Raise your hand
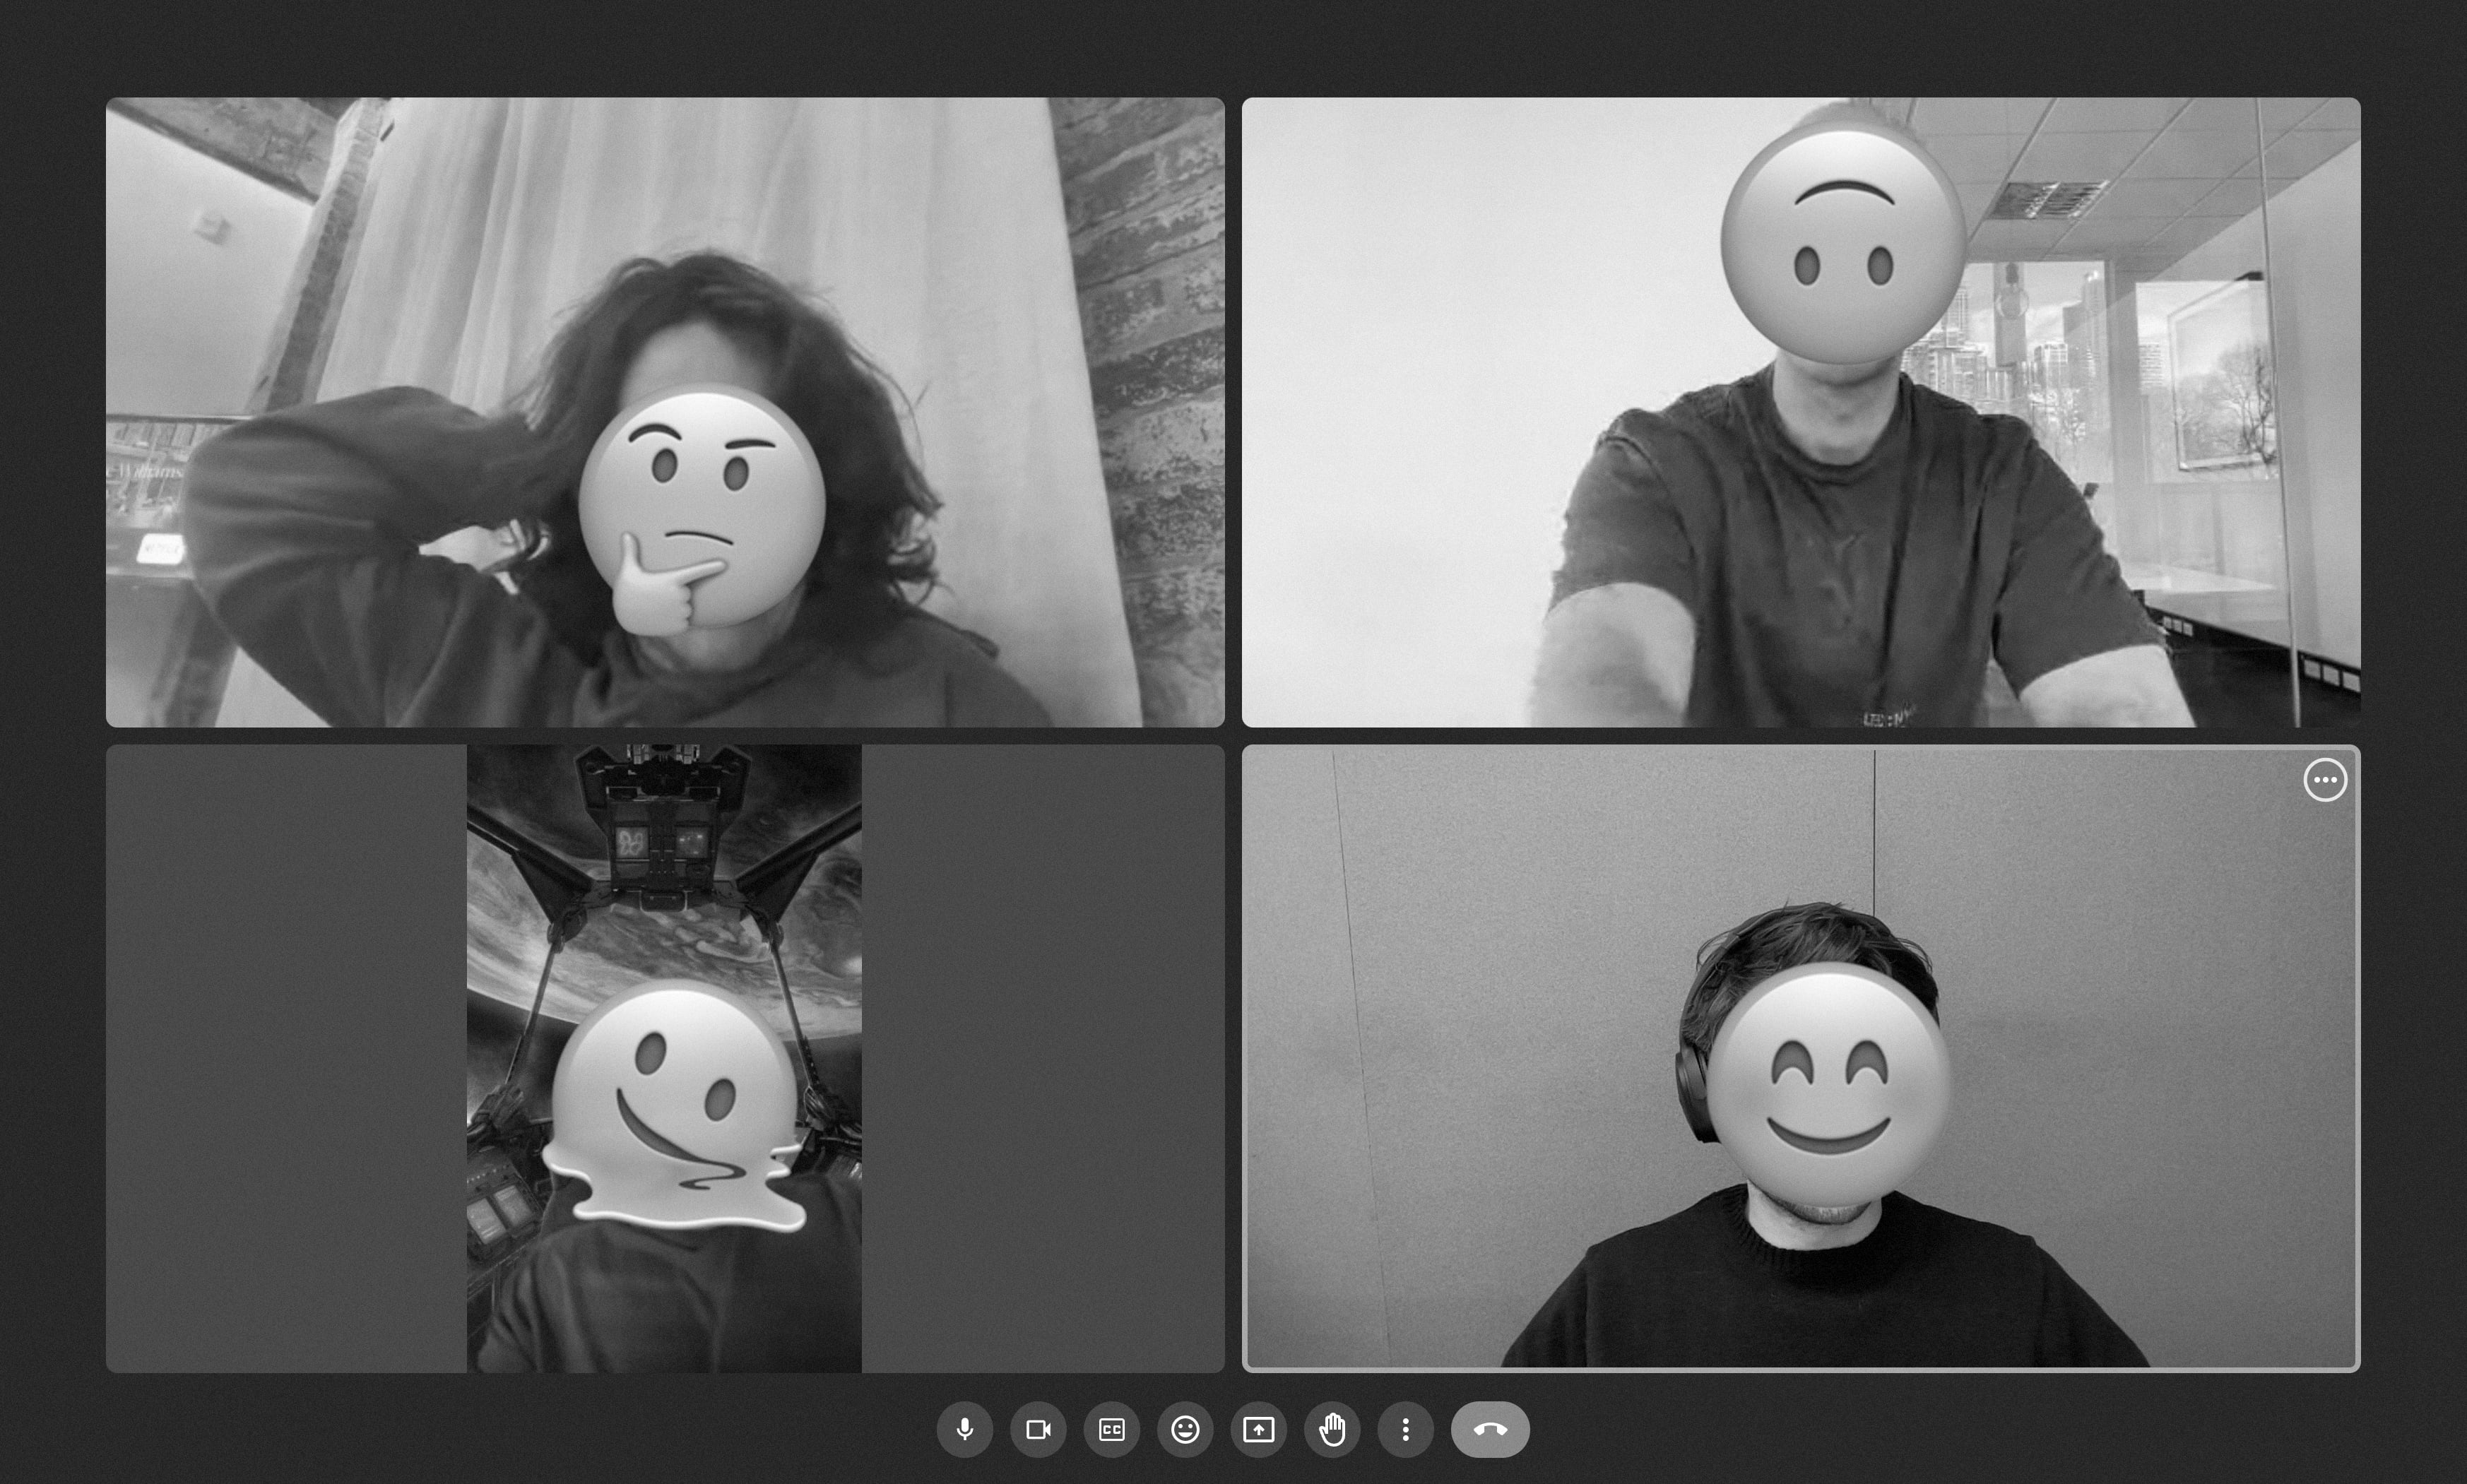The image size is (2467, 1484). [x=1332, y=1429]
